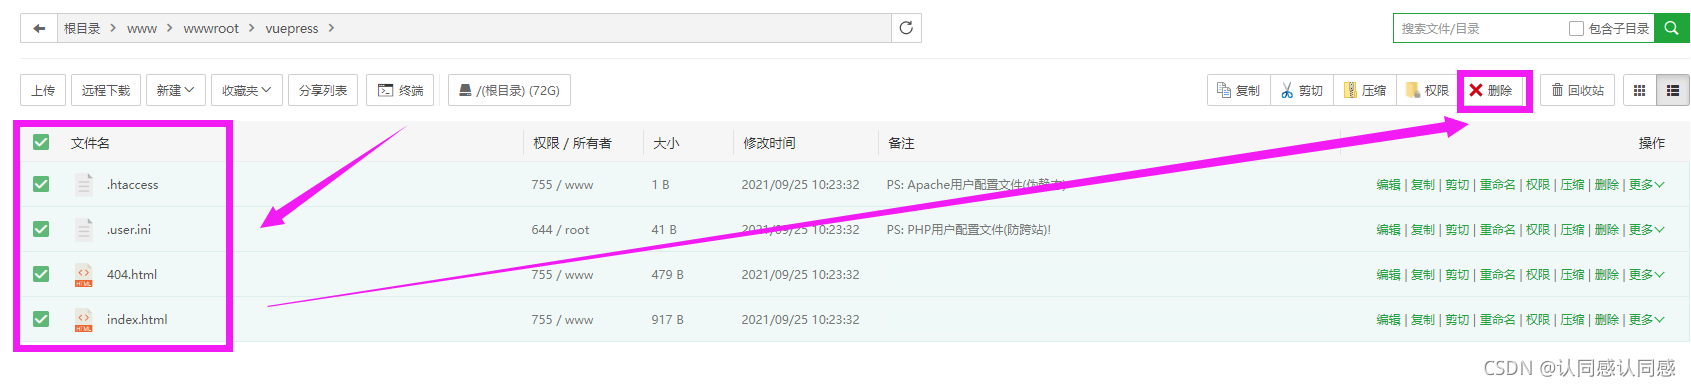
Task: Open the .htaccess file name
Action: point(132,184)
